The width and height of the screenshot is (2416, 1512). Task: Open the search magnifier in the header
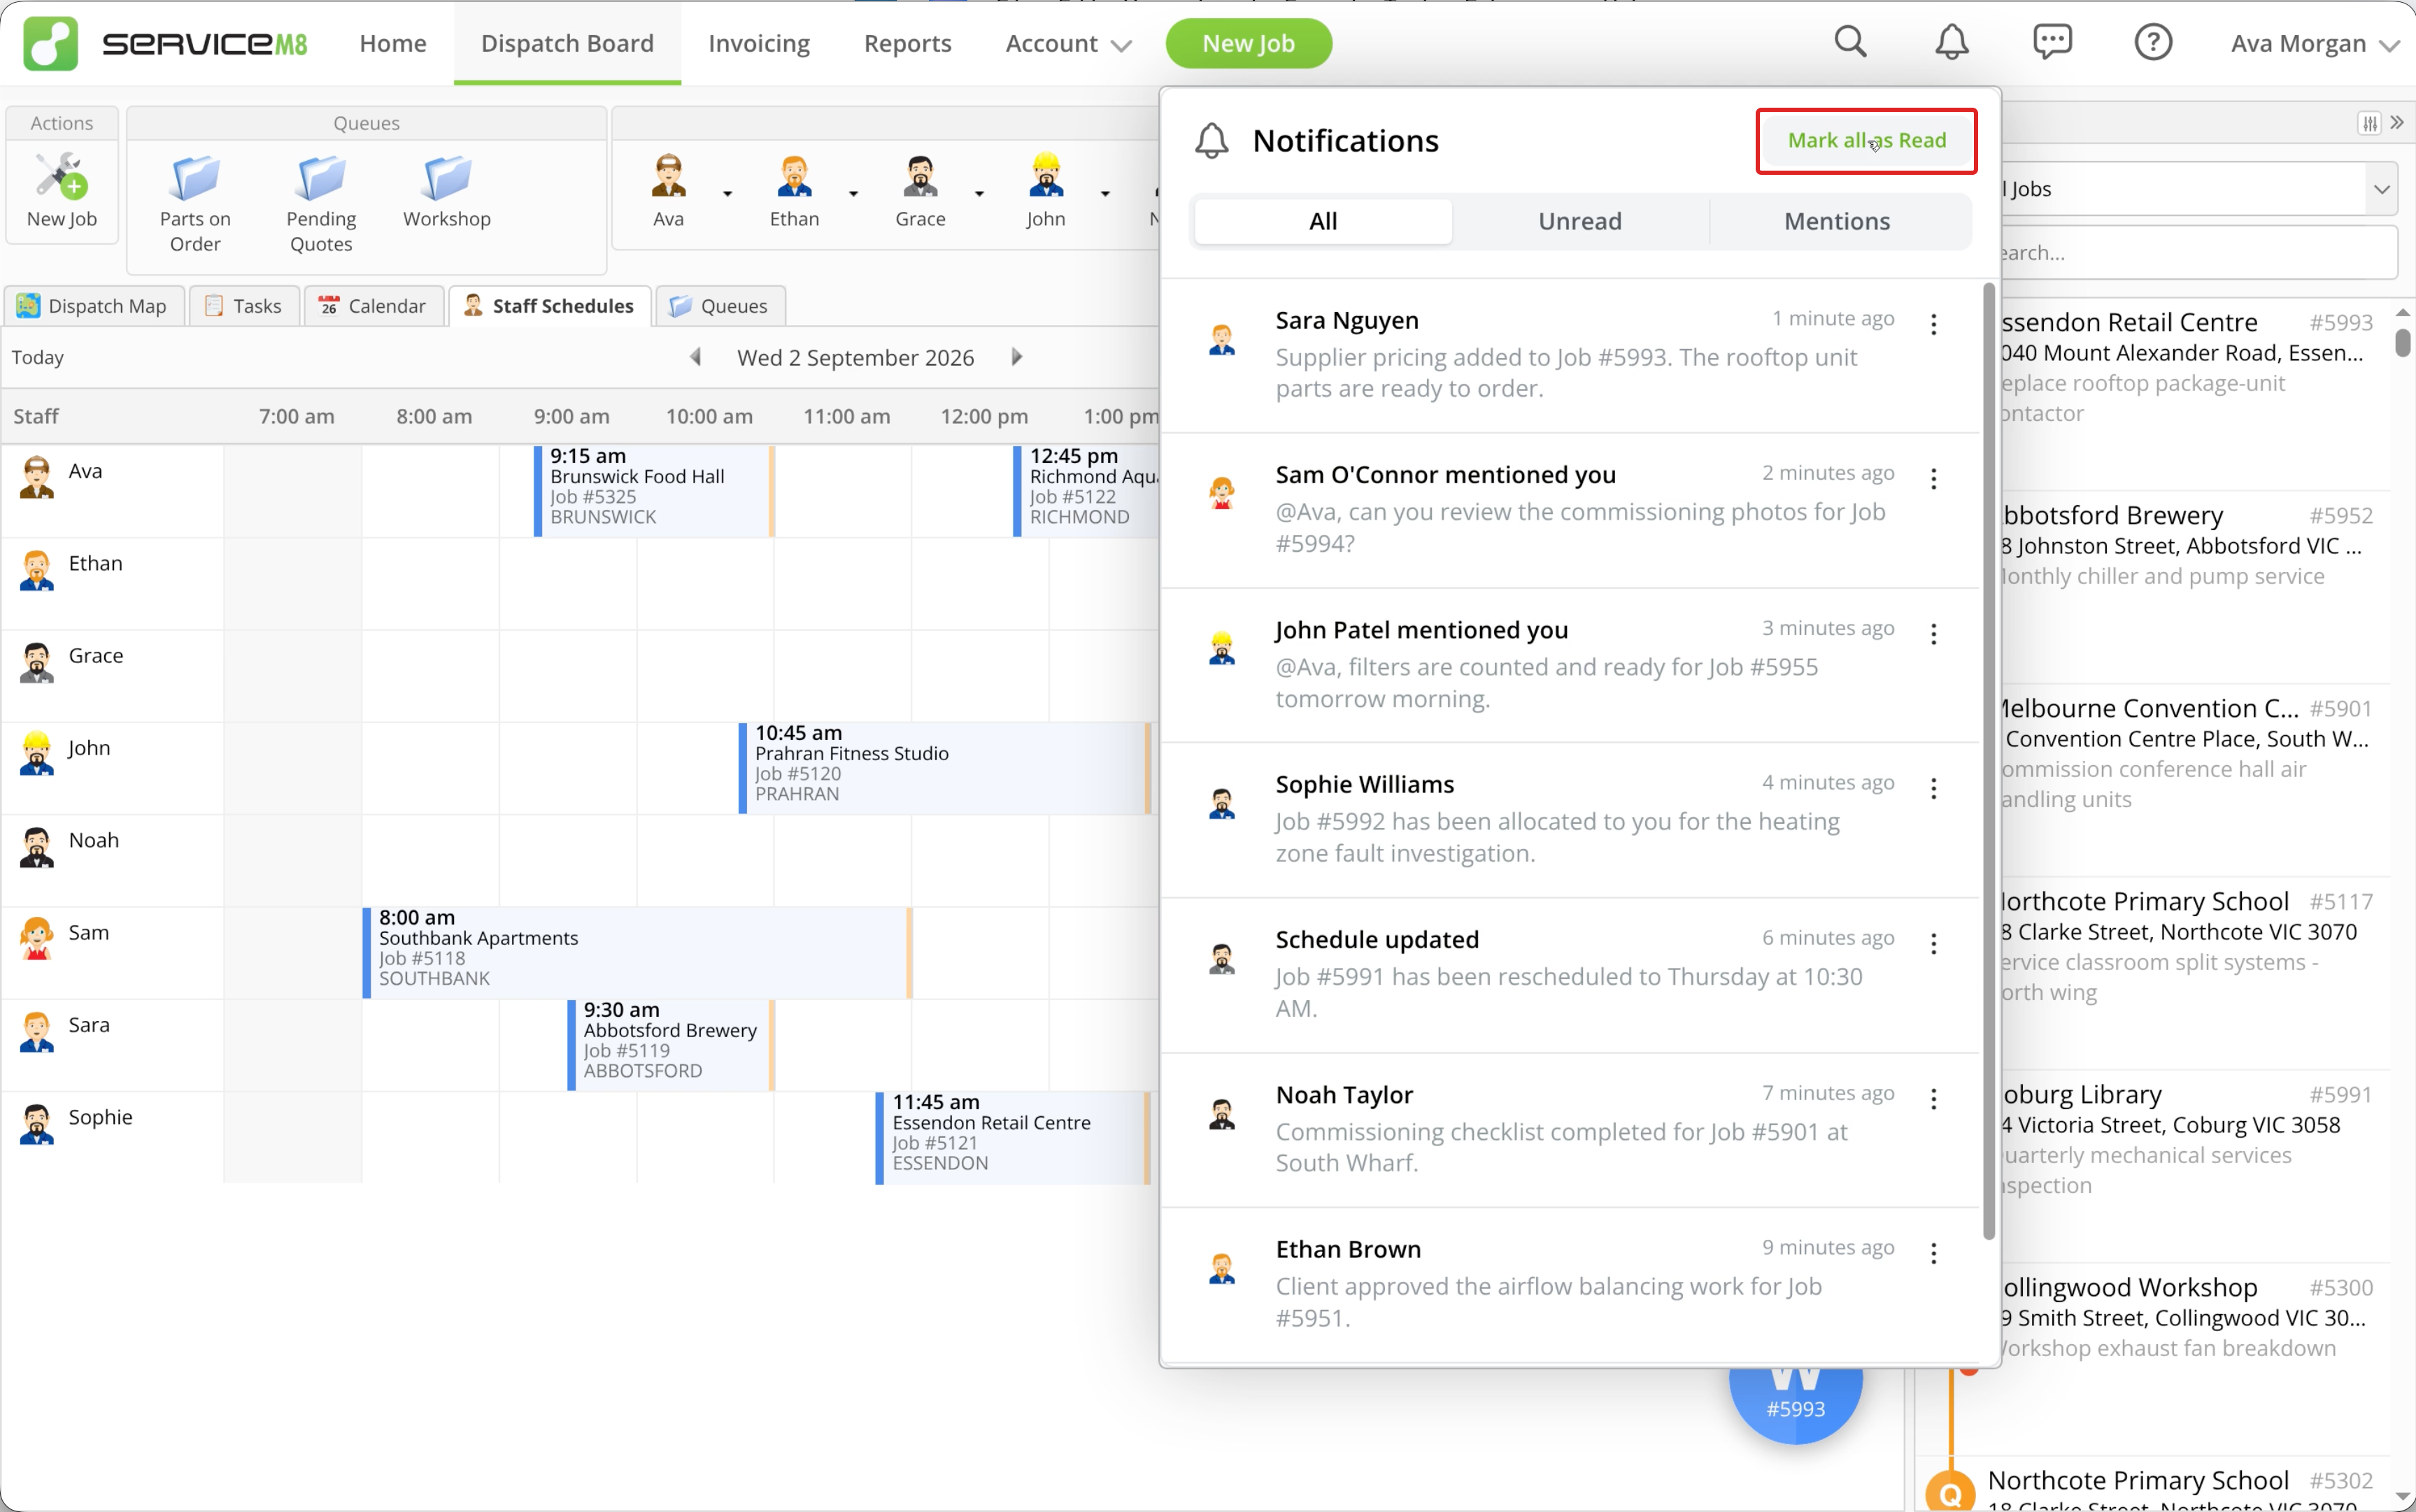pos(1850,42)
